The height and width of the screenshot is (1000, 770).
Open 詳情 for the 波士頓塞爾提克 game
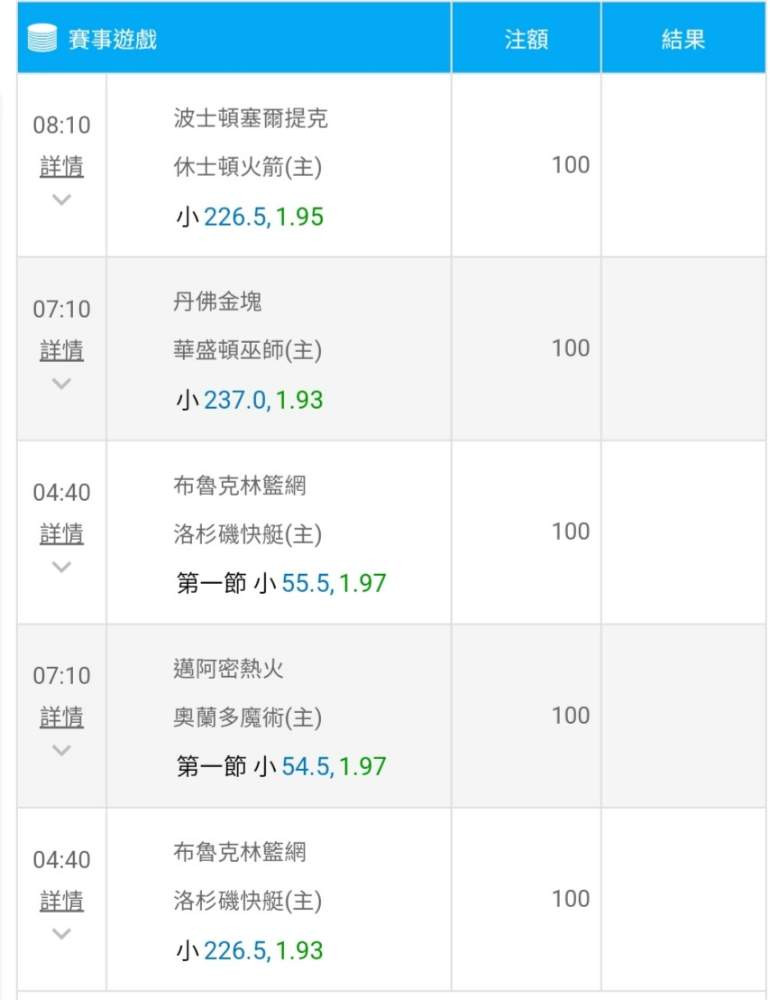pyautogui.click(x=61, y=166)
